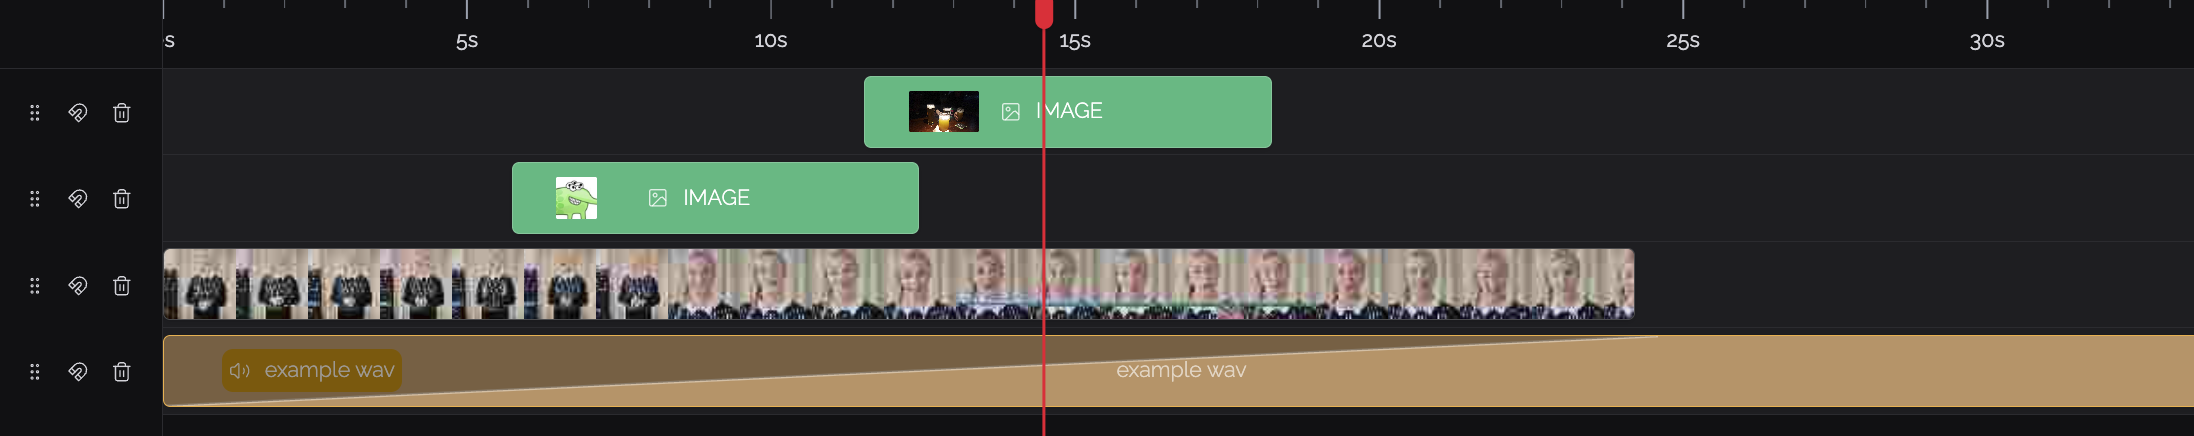Viewport: 2194px width, 436px height.
Task: Click the red playhead marker handle
Action: [x=1044, y=13]
